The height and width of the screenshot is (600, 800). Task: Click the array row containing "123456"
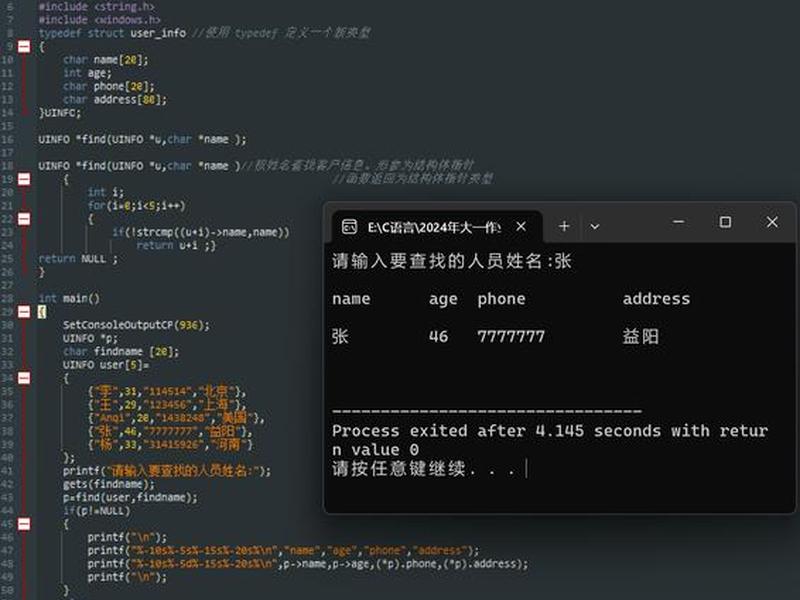pos(167,405)
